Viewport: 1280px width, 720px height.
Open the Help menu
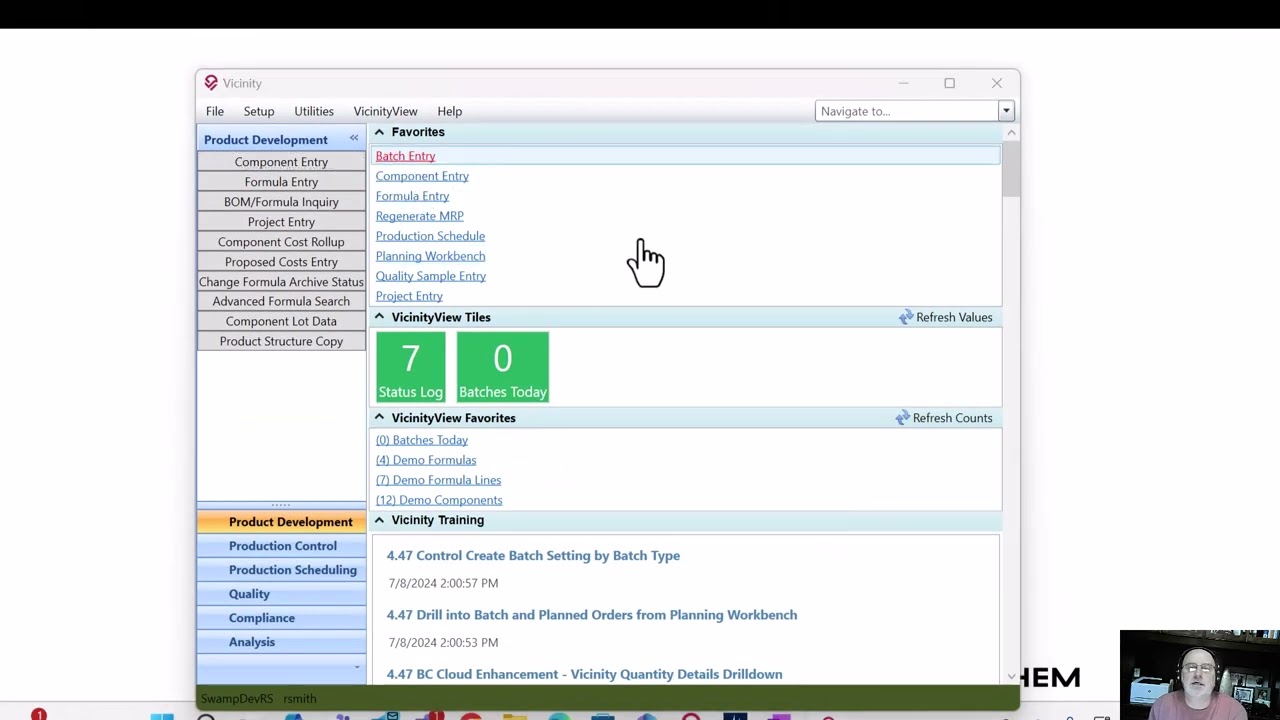point(449,111)
